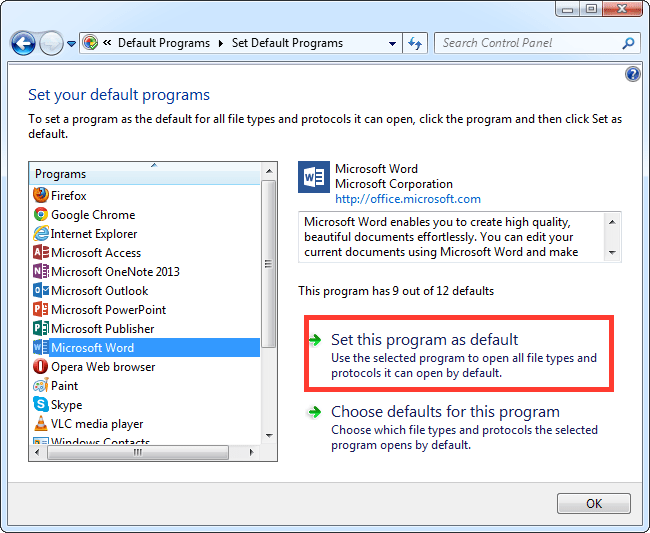
Task: Select the VLC media player cone icon
Action: (41, 424)
